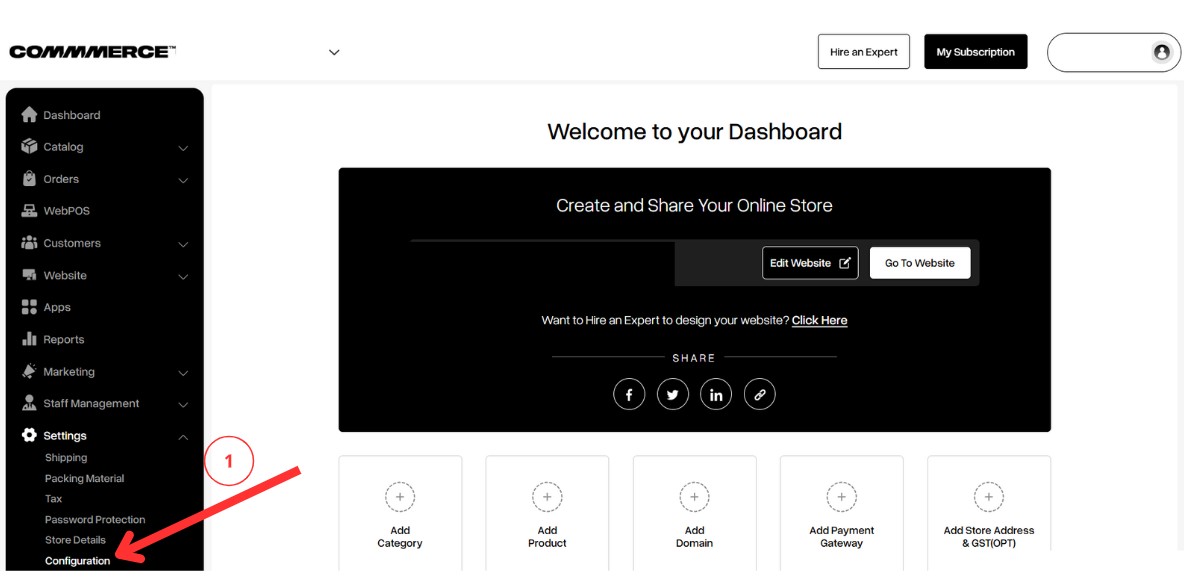The width and height of the screenshot is (1184, 584).
Task: Click the Customers people icon
Action: point(29,243)
